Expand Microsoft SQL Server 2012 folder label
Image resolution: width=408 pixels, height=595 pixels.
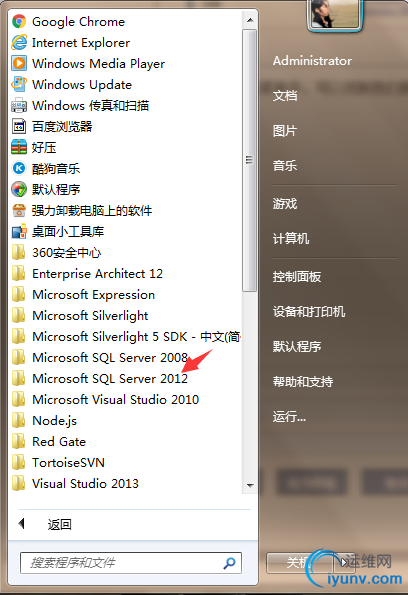point(110,378)
